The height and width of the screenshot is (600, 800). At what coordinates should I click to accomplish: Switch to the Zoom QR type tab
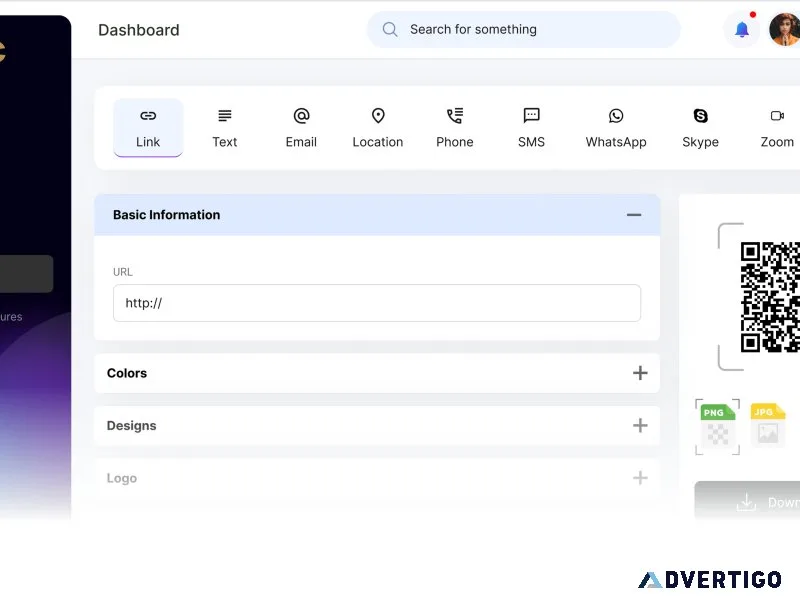pos(777,128)
